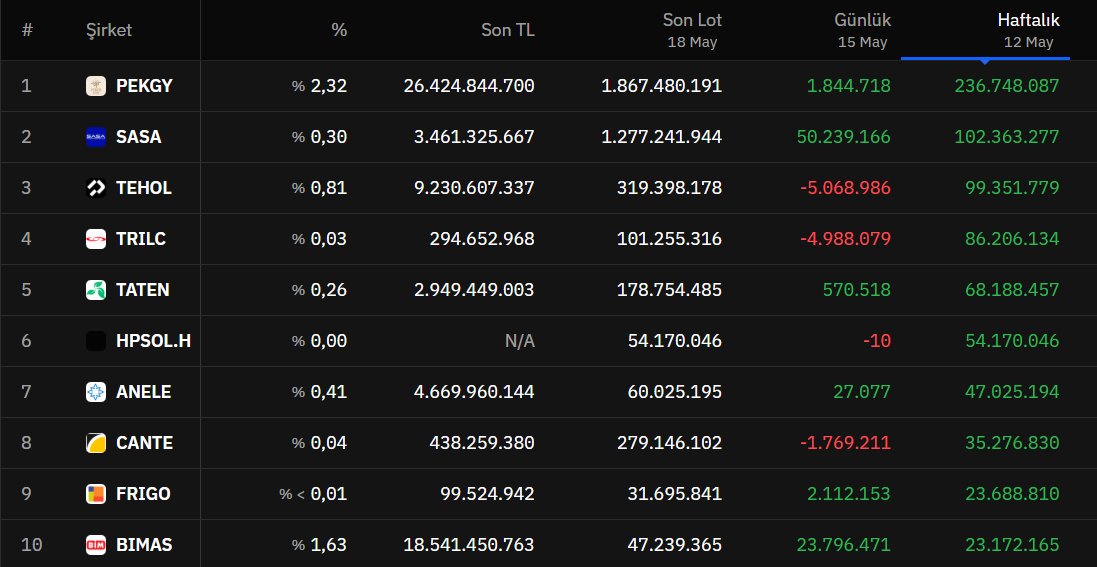Click the Şirket column header
The image size is (1097, 567).
(108, 30)
